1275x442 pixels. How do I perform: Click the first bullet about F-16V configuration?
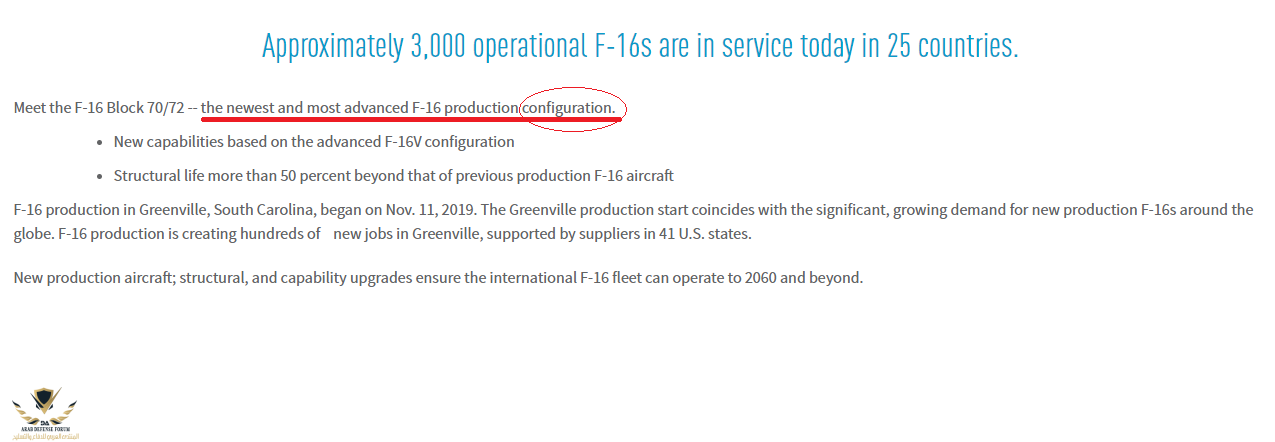[314, 142]
